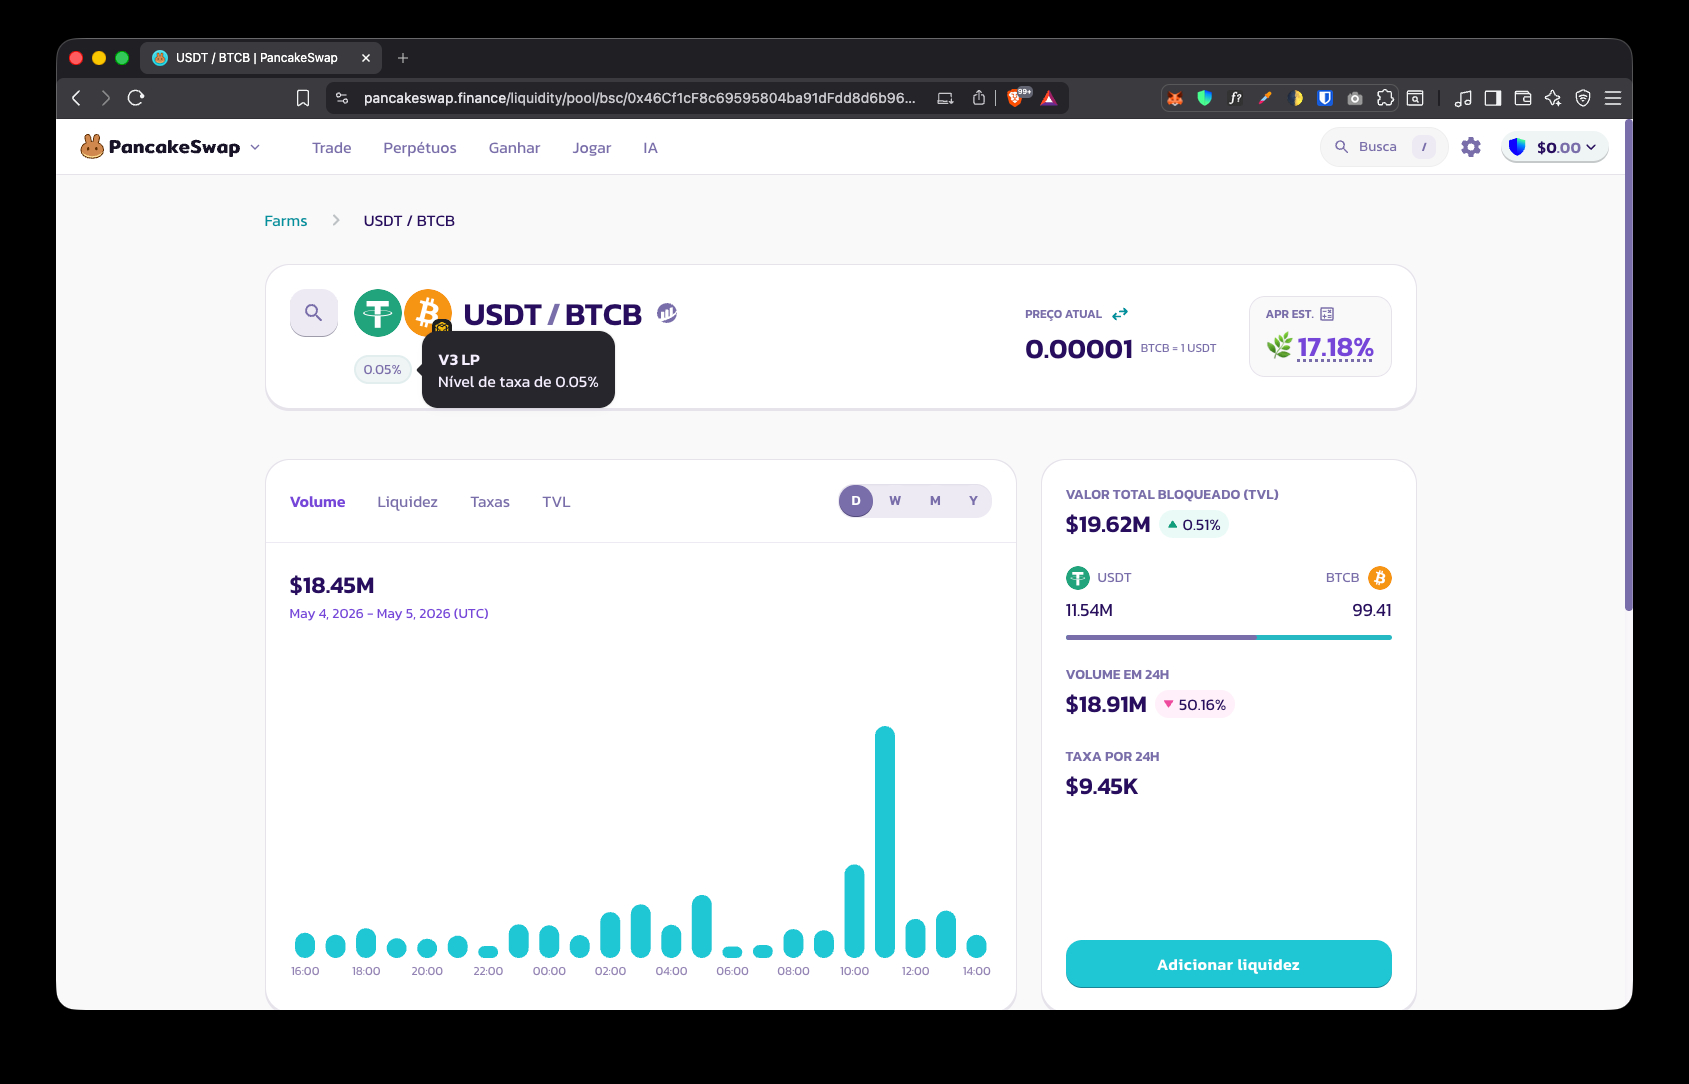Open the $0.00 wallet dropdown
Image resolution: width=1689 pixels, height=1084 pixels.
[1555, 147]
